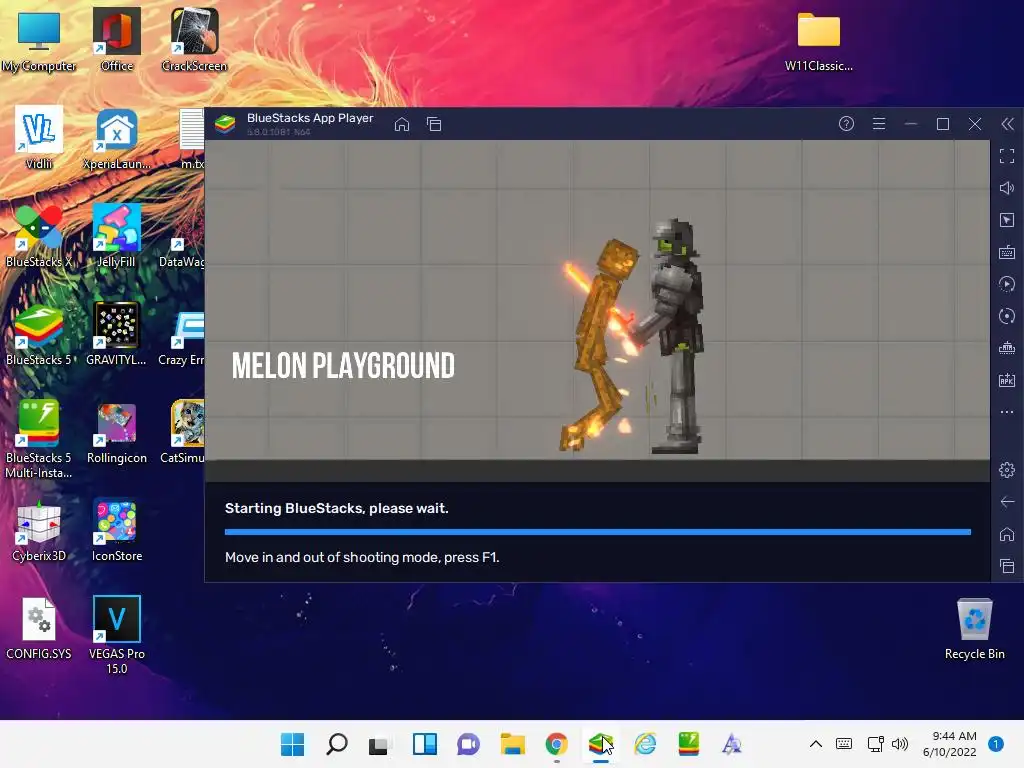
Task: Select the Recycle Bin on desktop
Action: [974, 628]
